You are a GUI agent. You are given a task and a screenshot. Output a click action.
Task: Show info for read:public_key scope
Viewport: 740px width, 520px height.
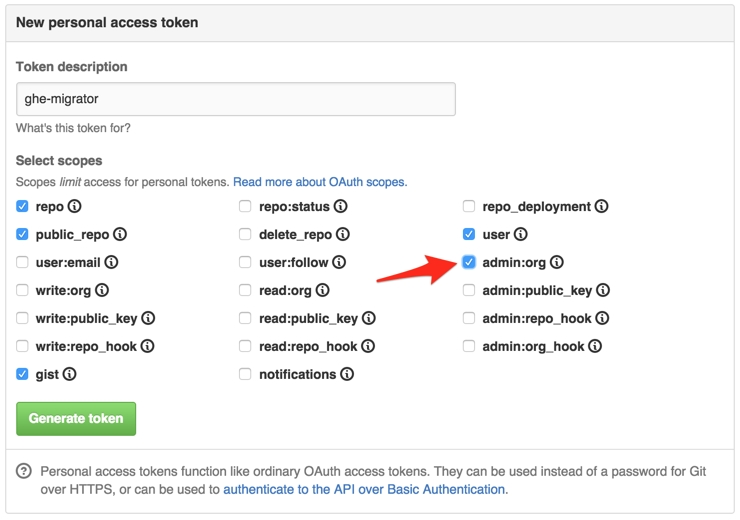[369, 319]
